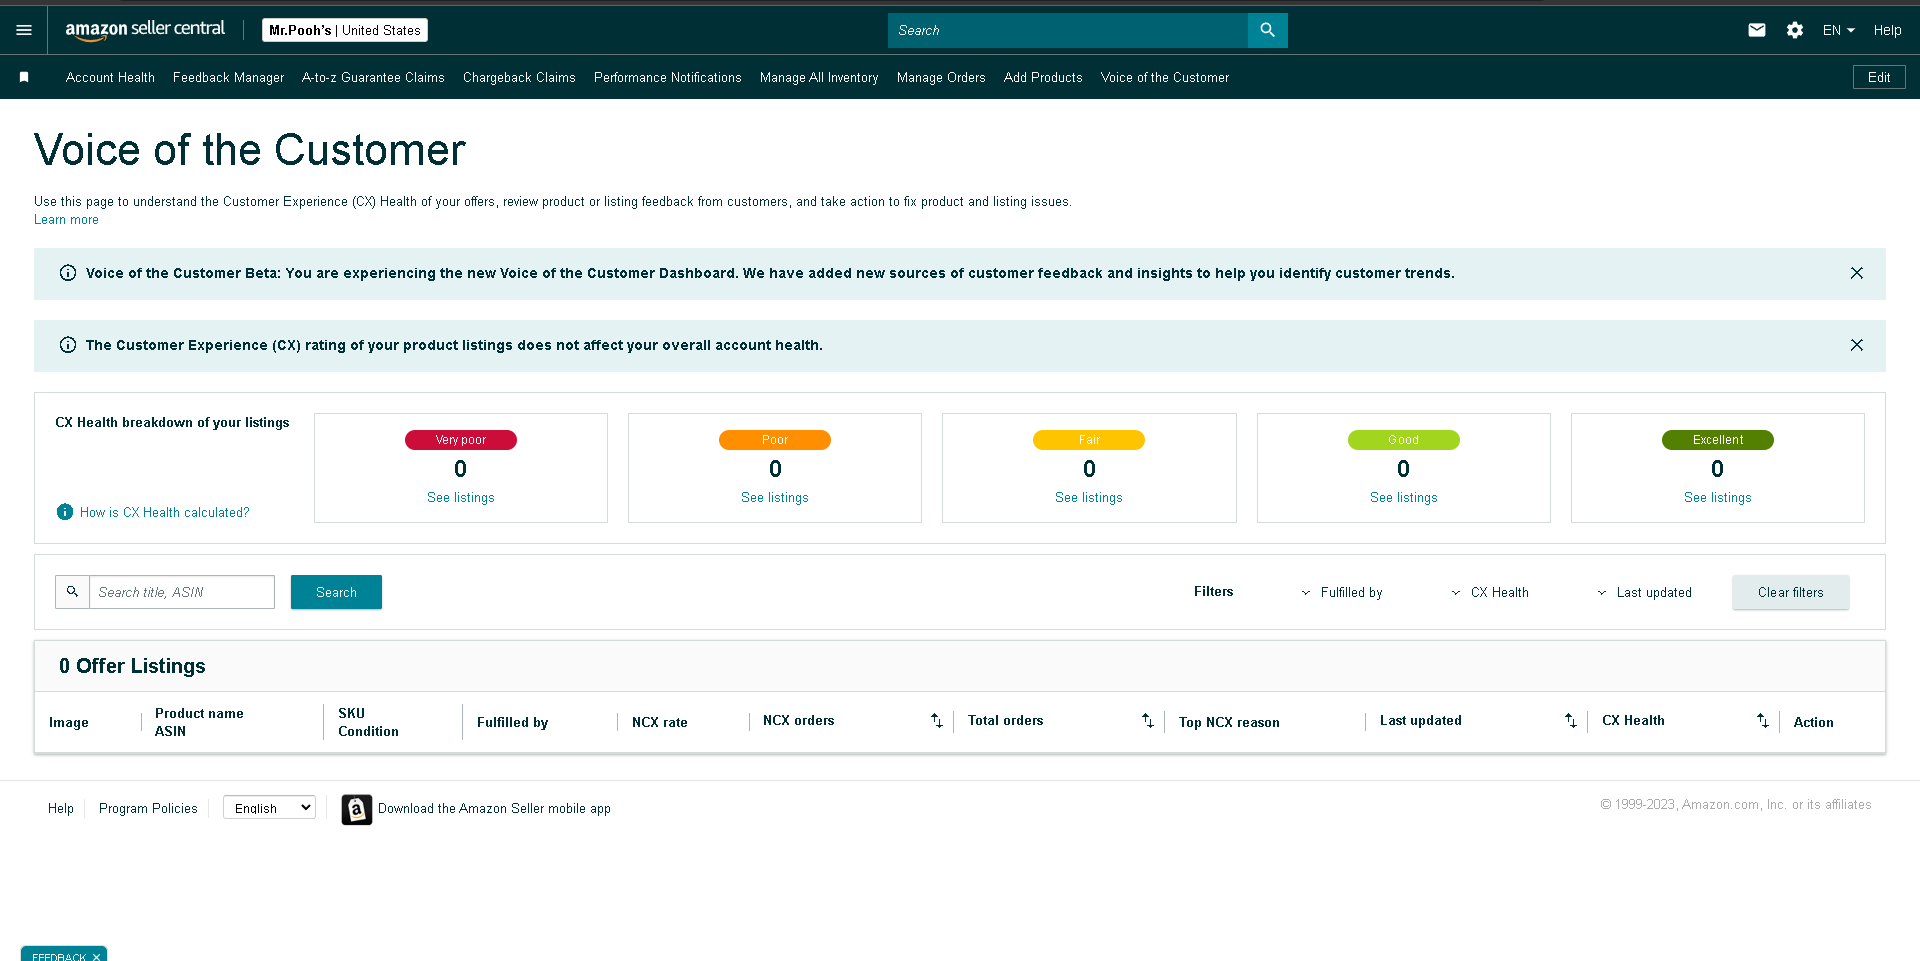Click Download the Amazon Seller mobile app
The width and height of the screenshot is (1920, 961).
pyautogui.click(x=494, y=808)
